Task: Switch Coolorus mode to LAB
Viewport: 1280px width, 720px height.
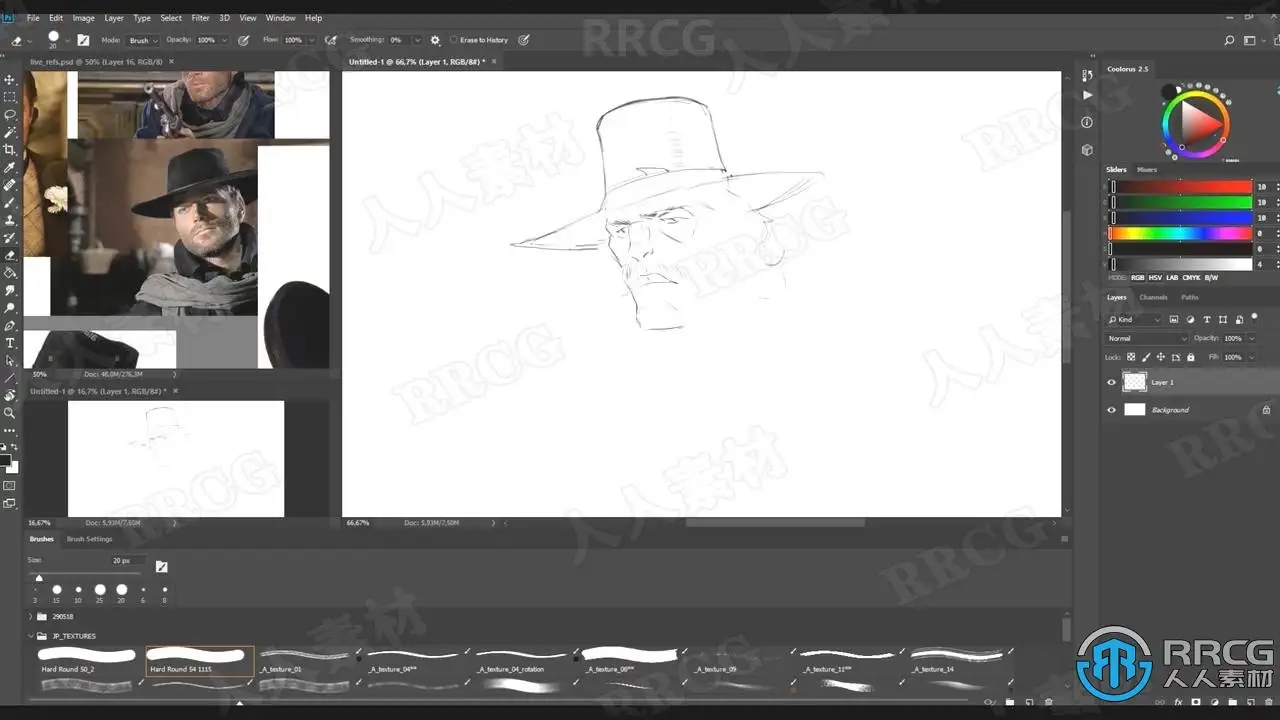Action: point(1173,278)
